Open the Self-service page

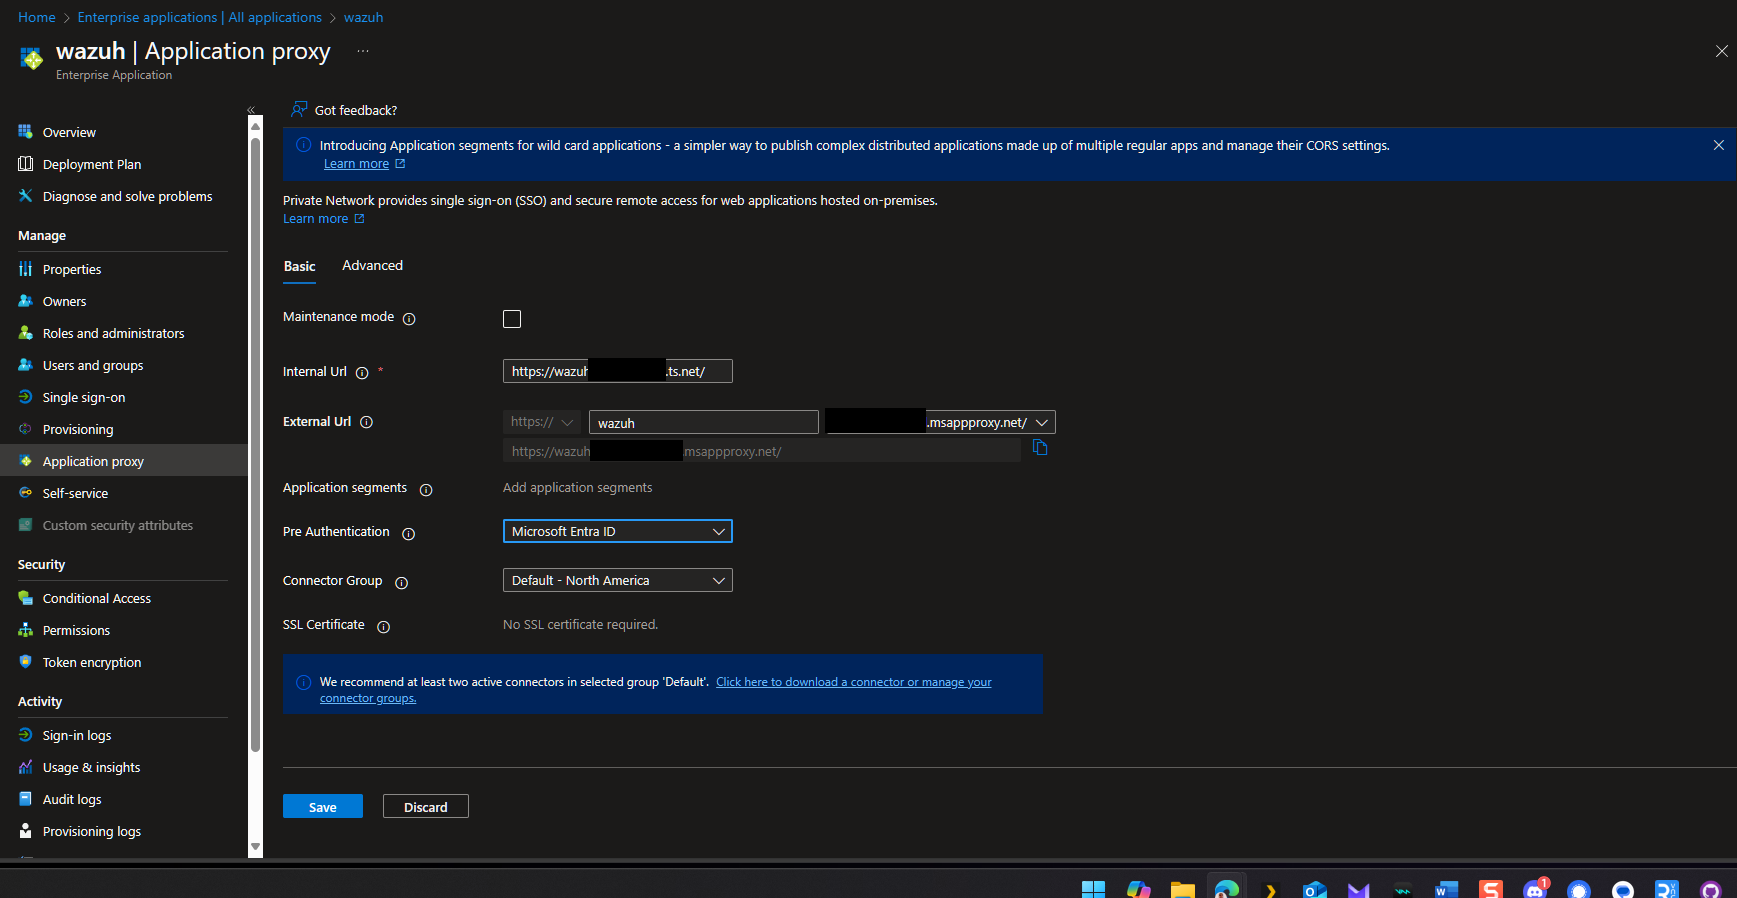76,493
